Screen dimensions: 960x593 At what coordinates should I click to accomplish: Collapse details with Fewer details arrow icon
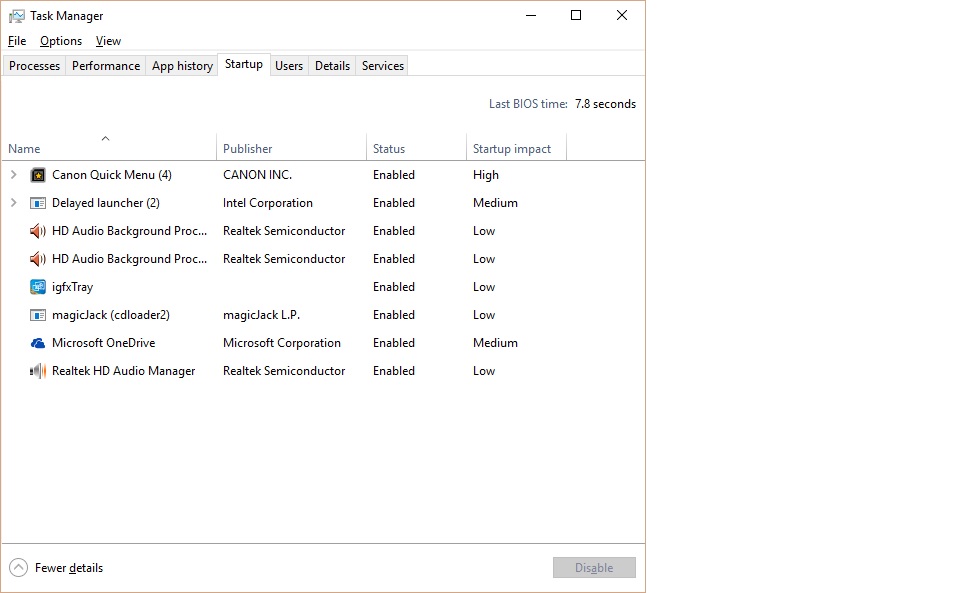coord(19,568)
